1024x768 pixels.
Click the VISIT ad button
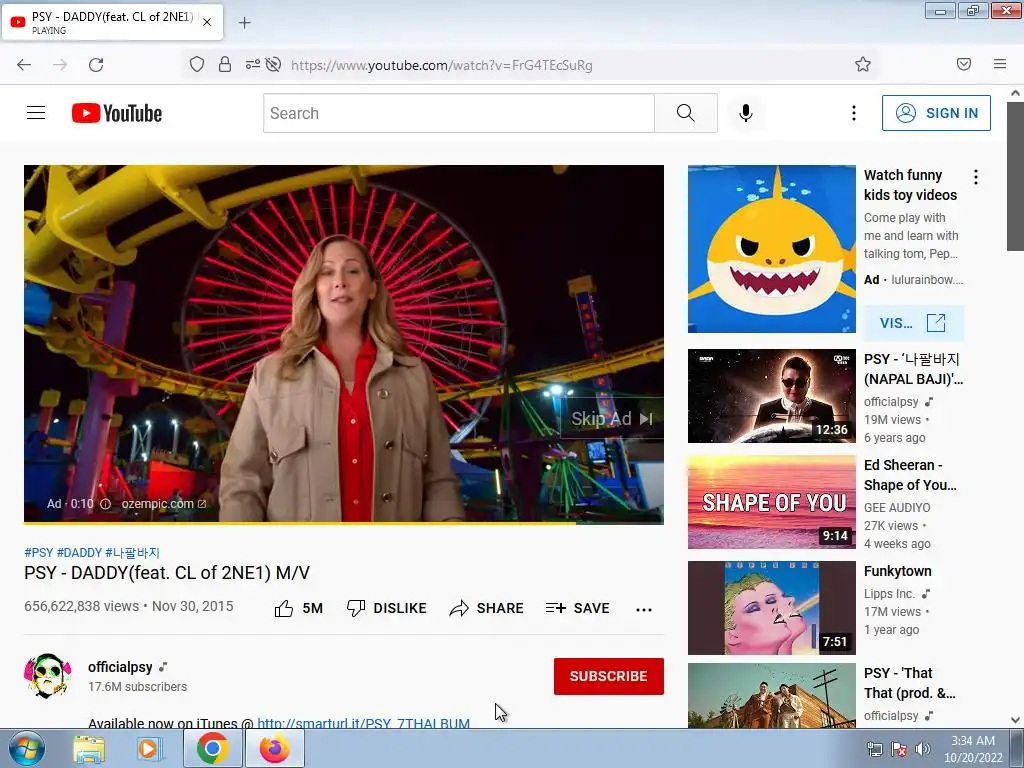click(913, 323)
